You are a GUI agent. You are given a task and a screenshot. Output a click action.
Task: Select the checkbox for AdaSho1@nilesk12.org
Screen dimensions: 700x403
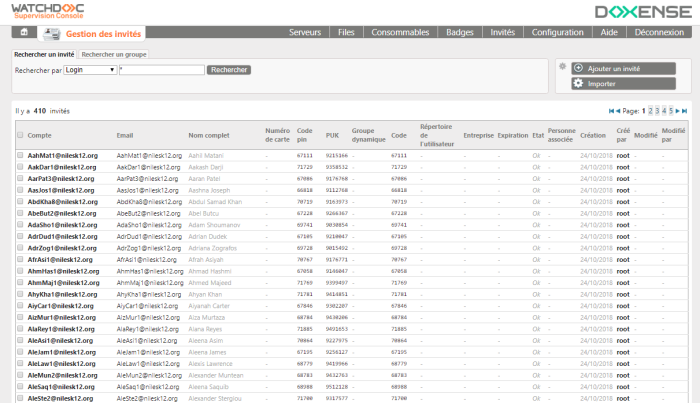20,225
